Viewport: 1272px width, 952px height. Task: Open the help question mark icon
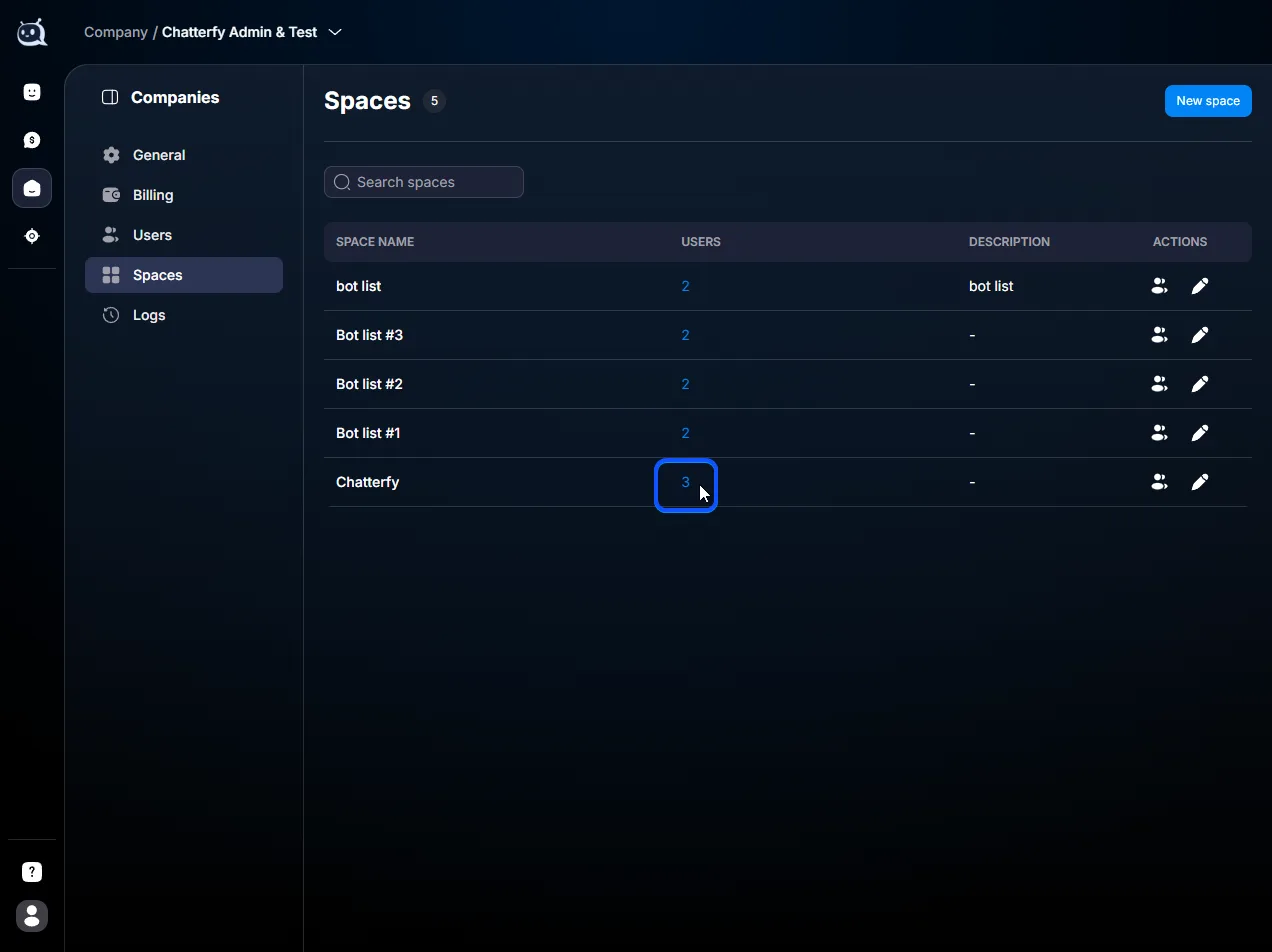tap(32, 872)
